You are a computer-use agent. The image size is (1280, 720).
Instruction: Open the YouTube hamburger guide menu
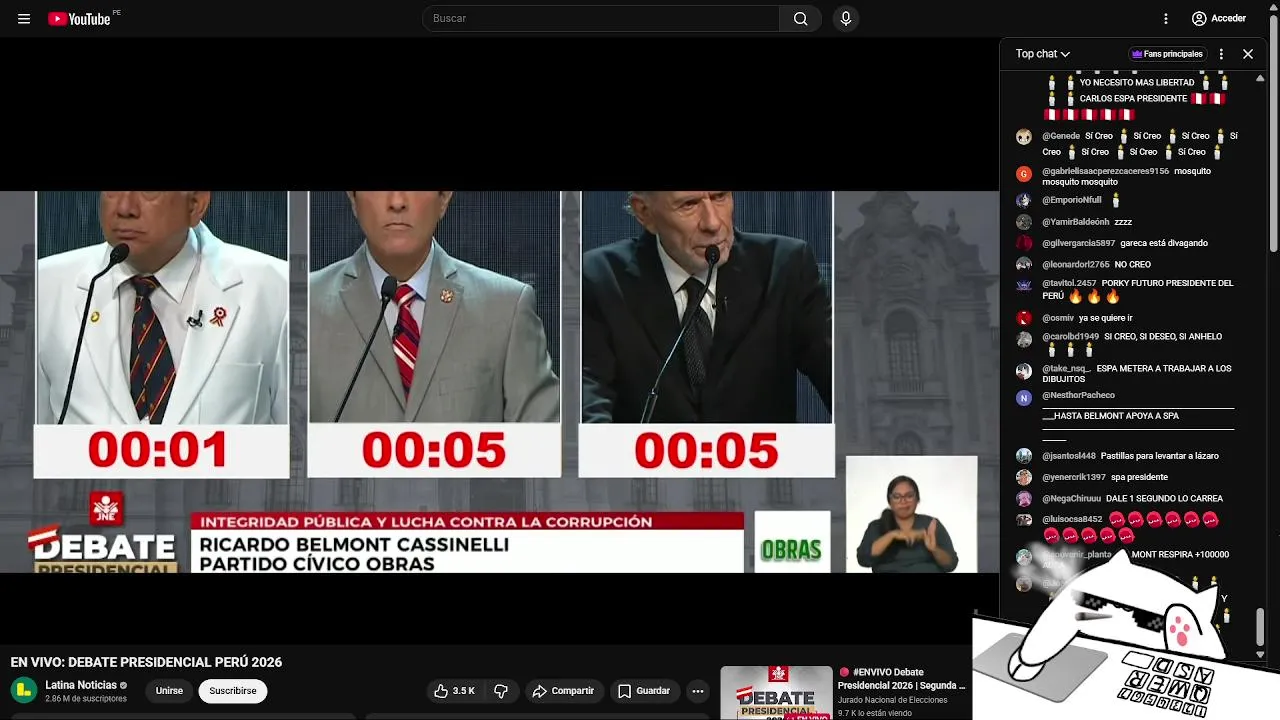tap(24, 18)
